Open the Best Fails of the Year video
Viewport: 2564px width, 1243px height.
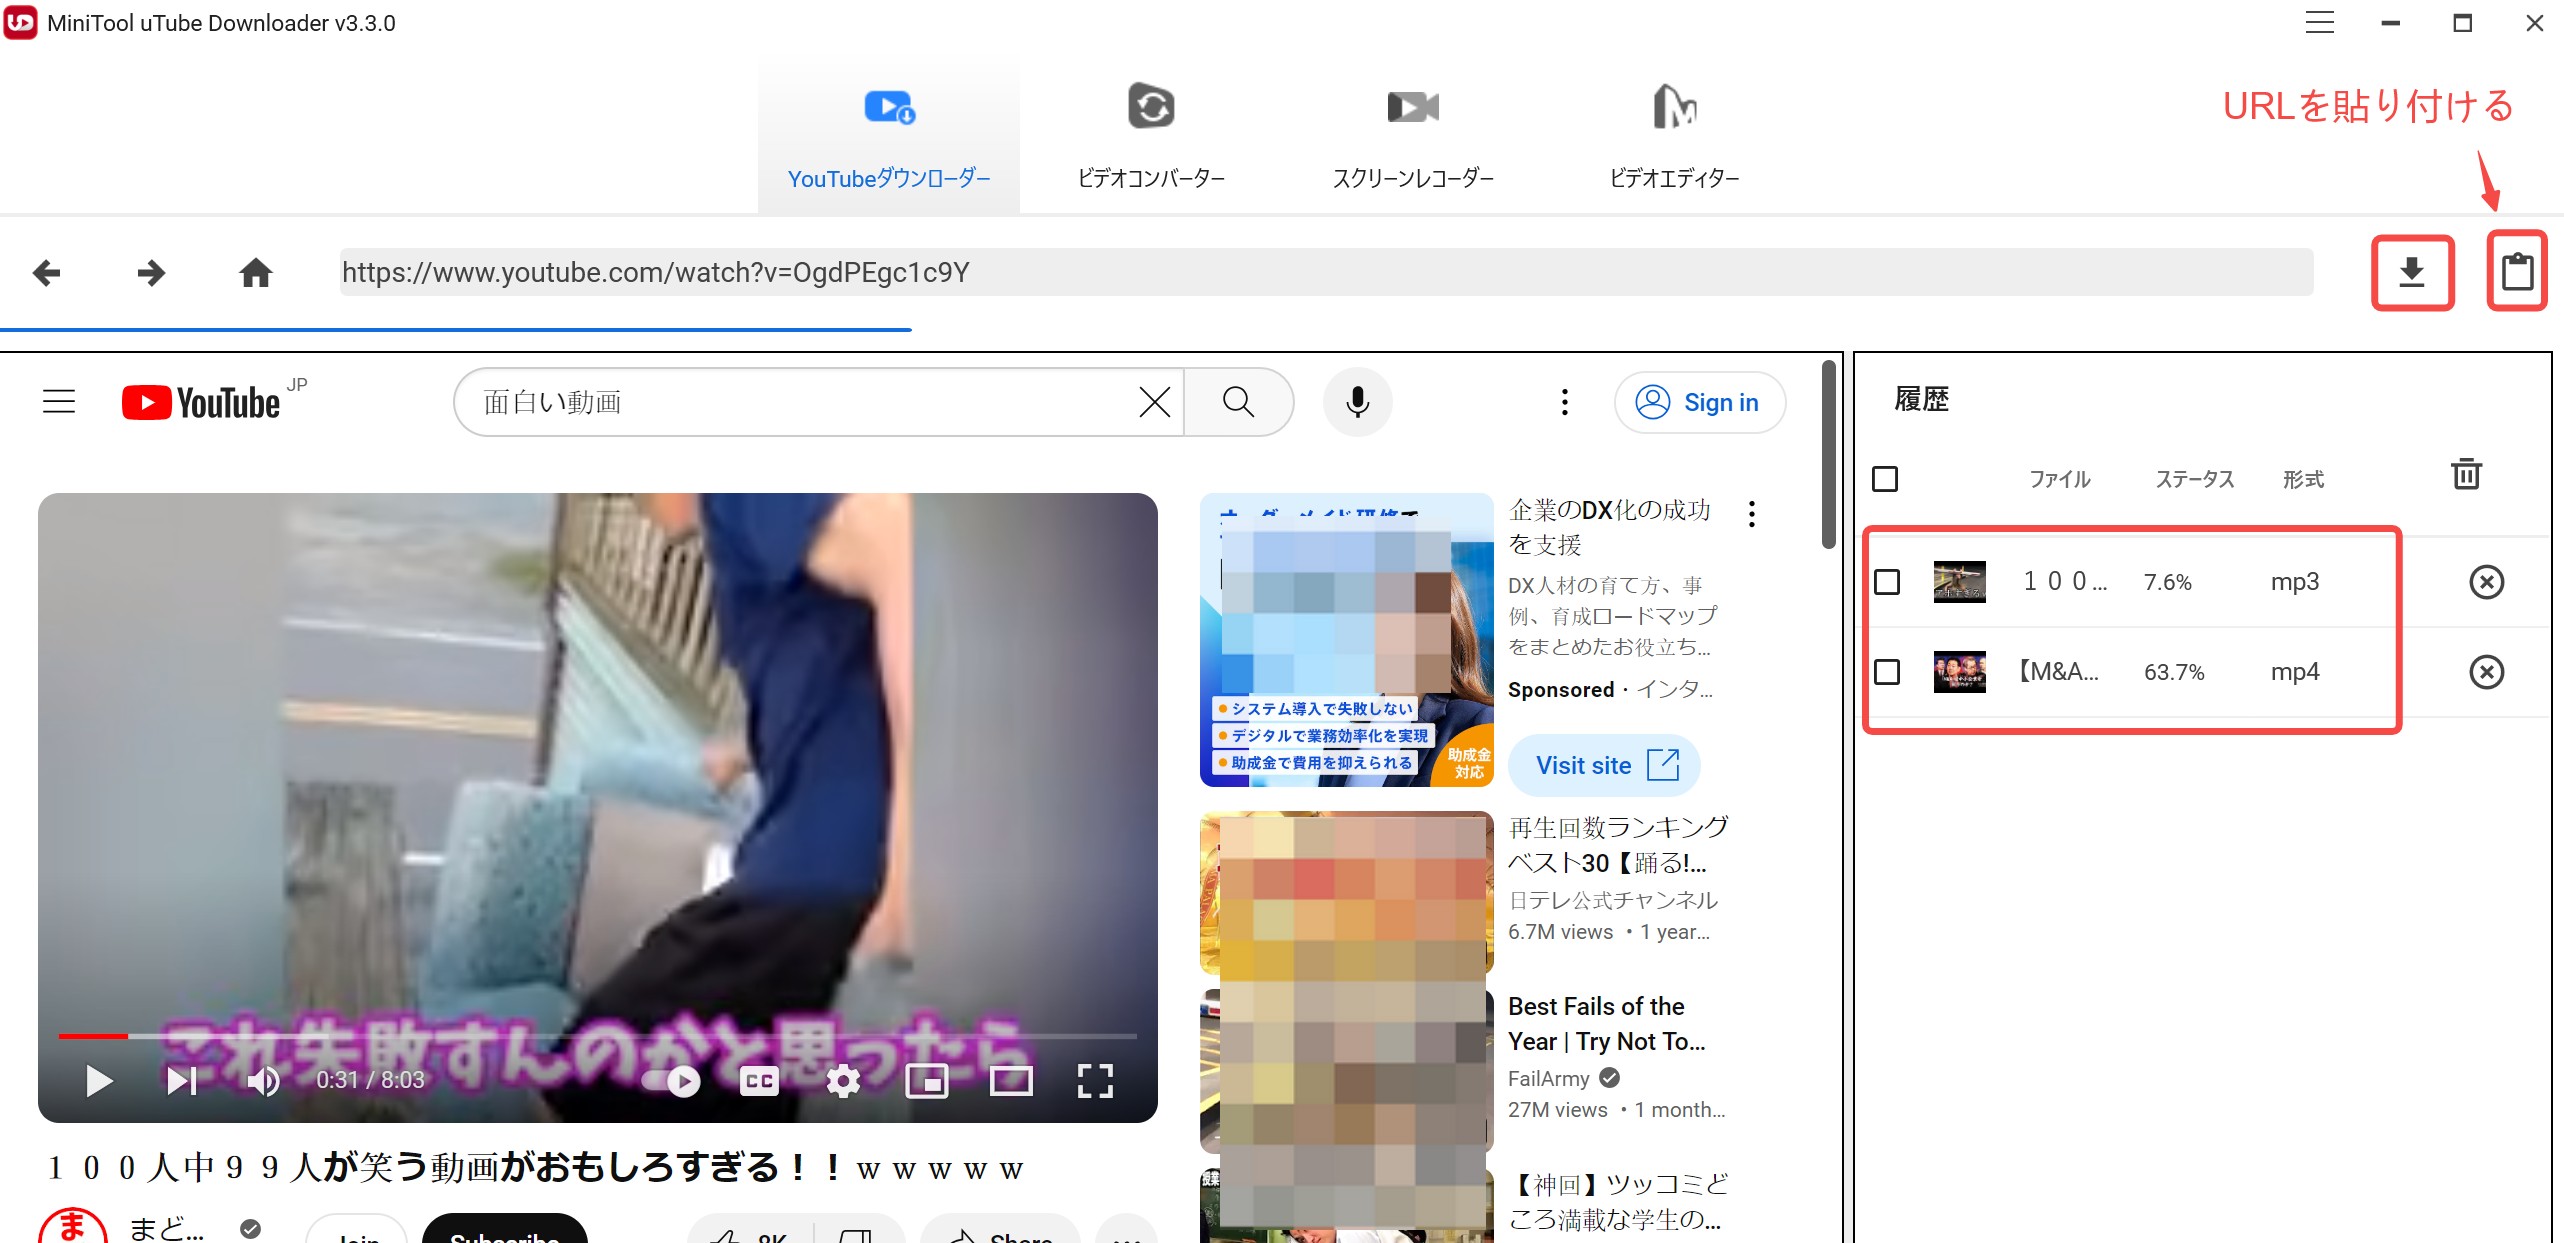[1606, 1024]
